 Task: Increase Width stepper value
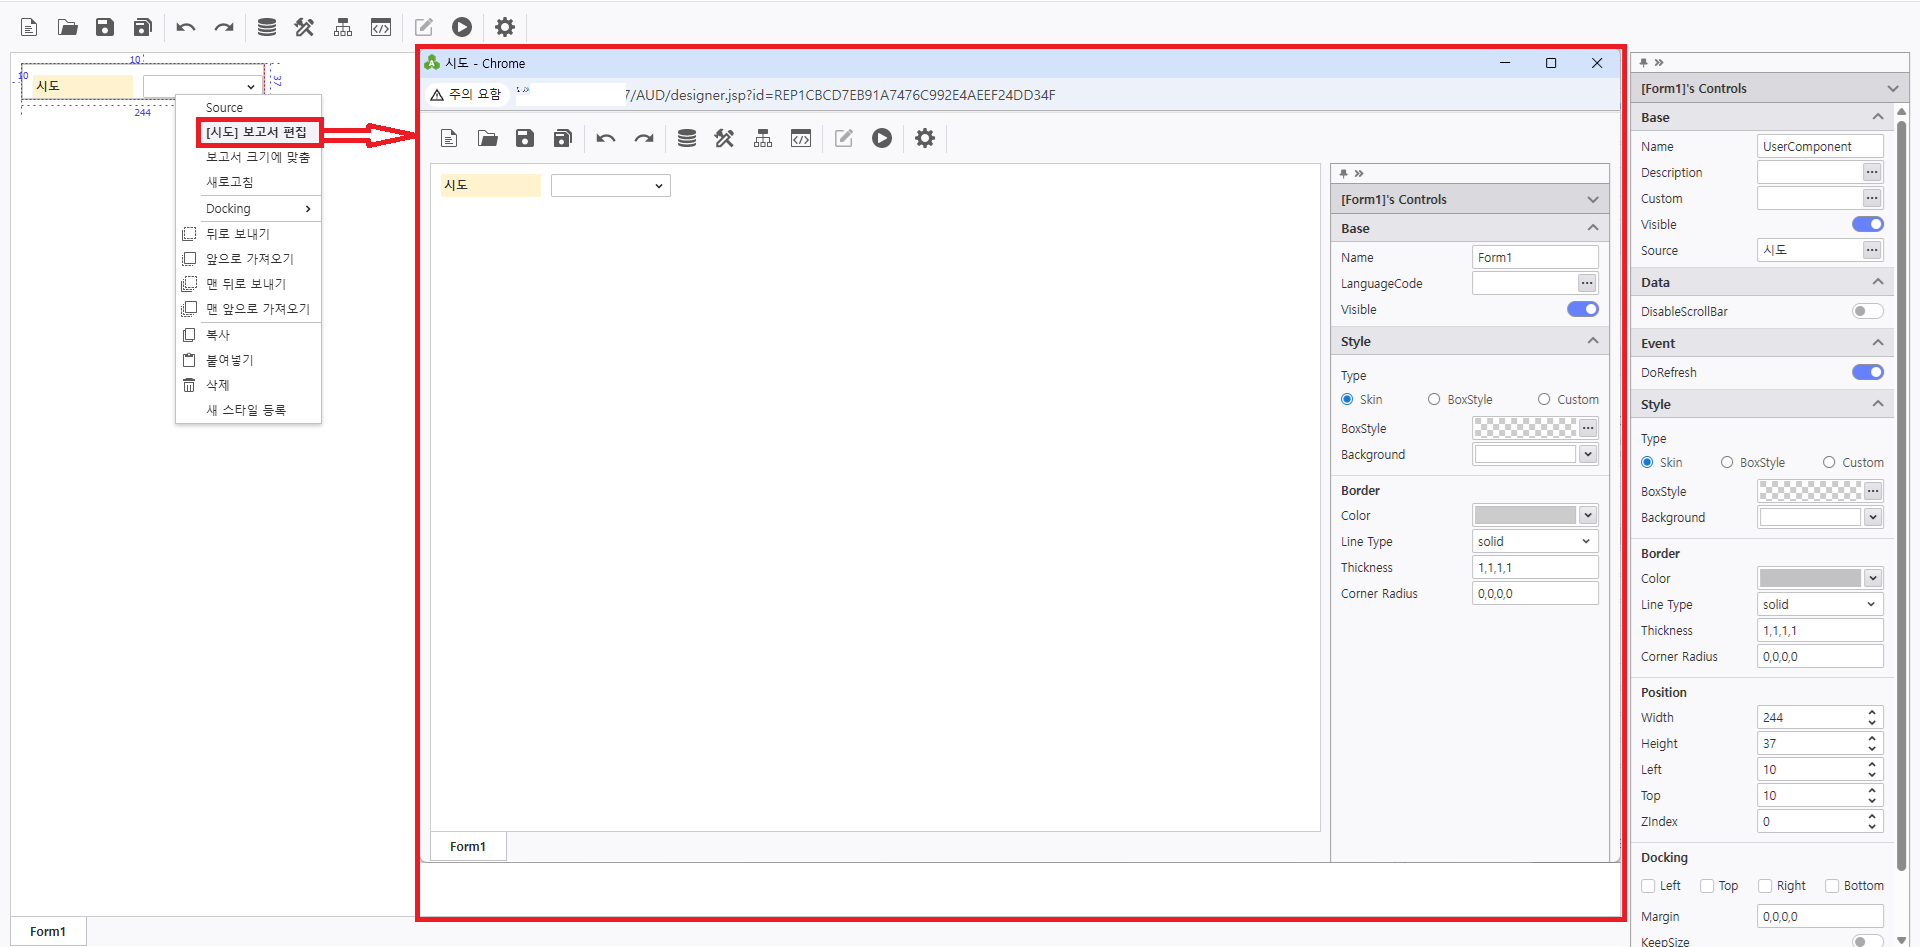pos(1872,712)
